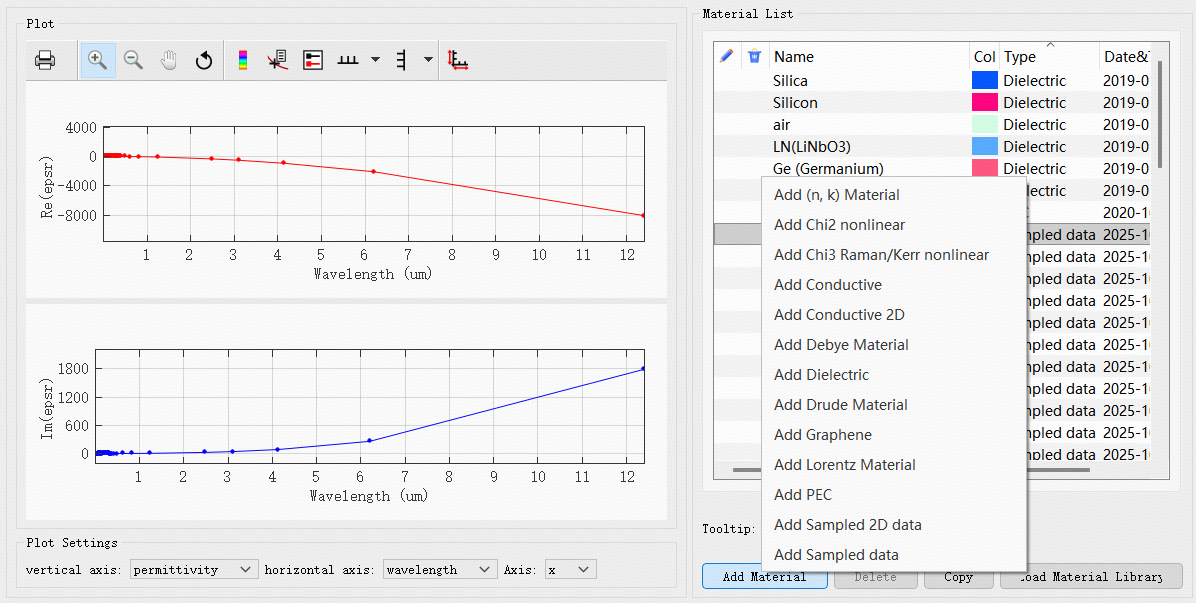
Task: Click the pencil edit icon above the material list
Action: (725, 56)
